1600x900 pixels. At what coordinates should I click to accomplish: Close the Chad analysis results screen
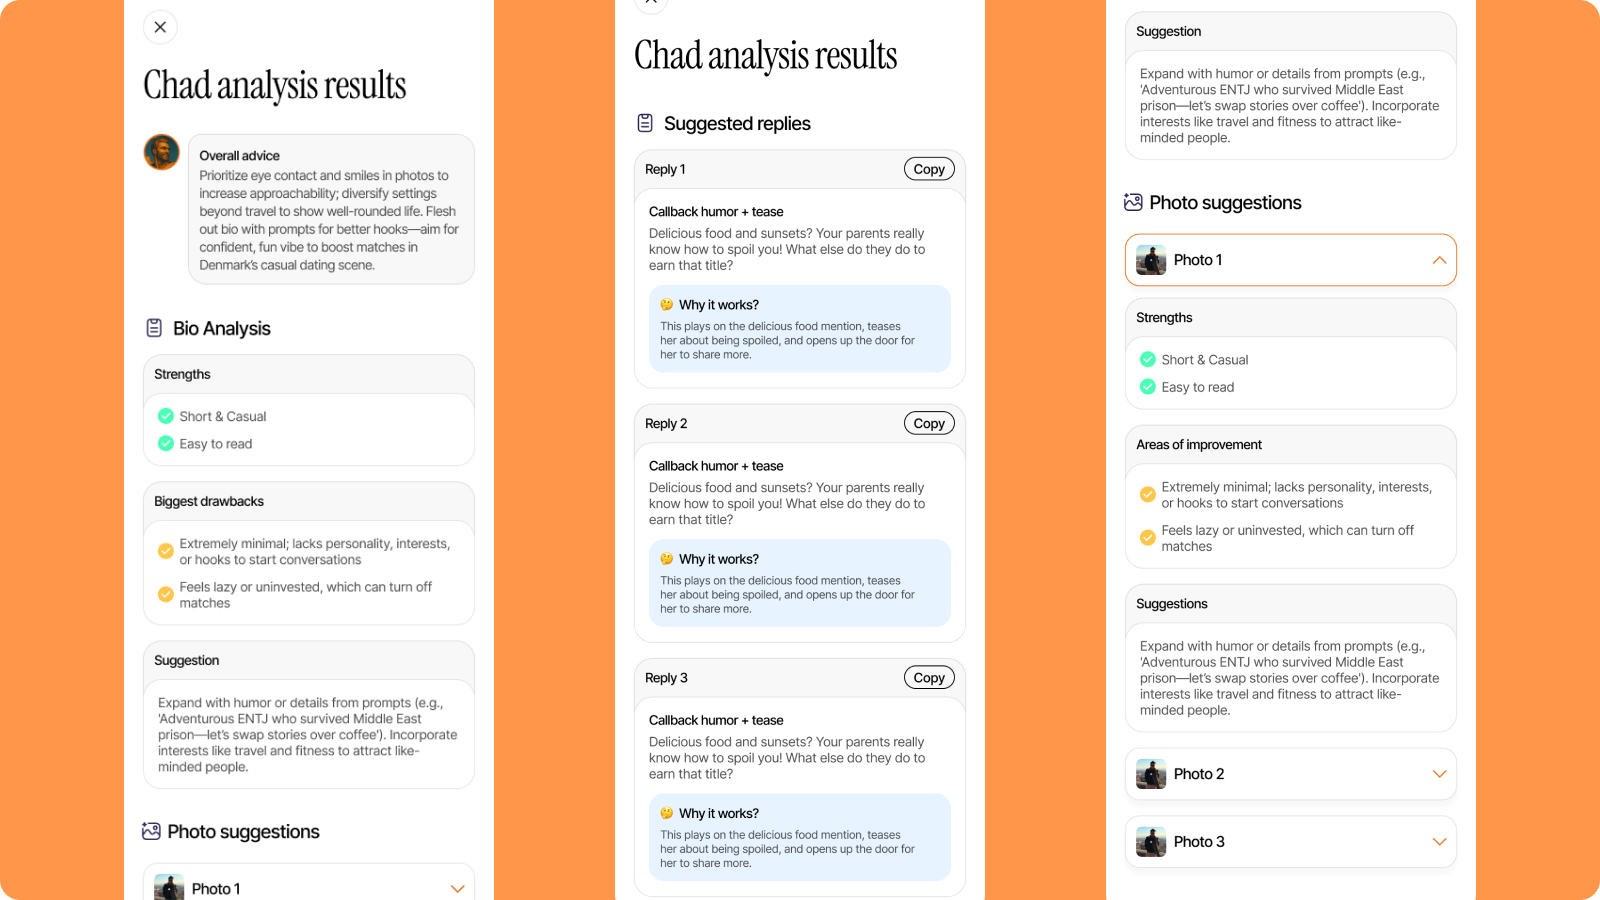click(x=160, y=27)
